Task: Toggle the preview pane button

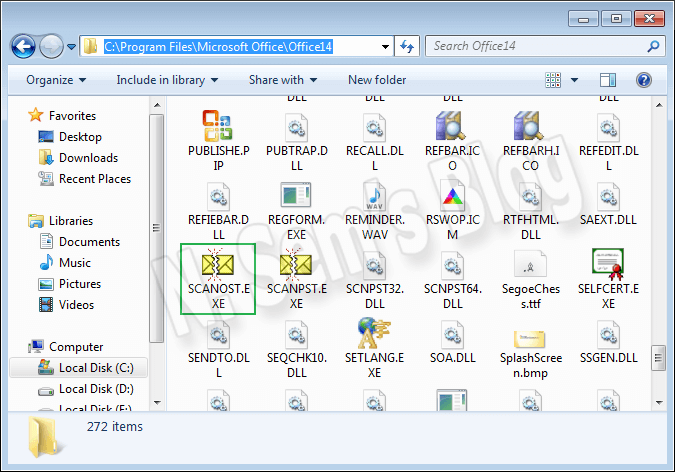Action: pos(608,80)
